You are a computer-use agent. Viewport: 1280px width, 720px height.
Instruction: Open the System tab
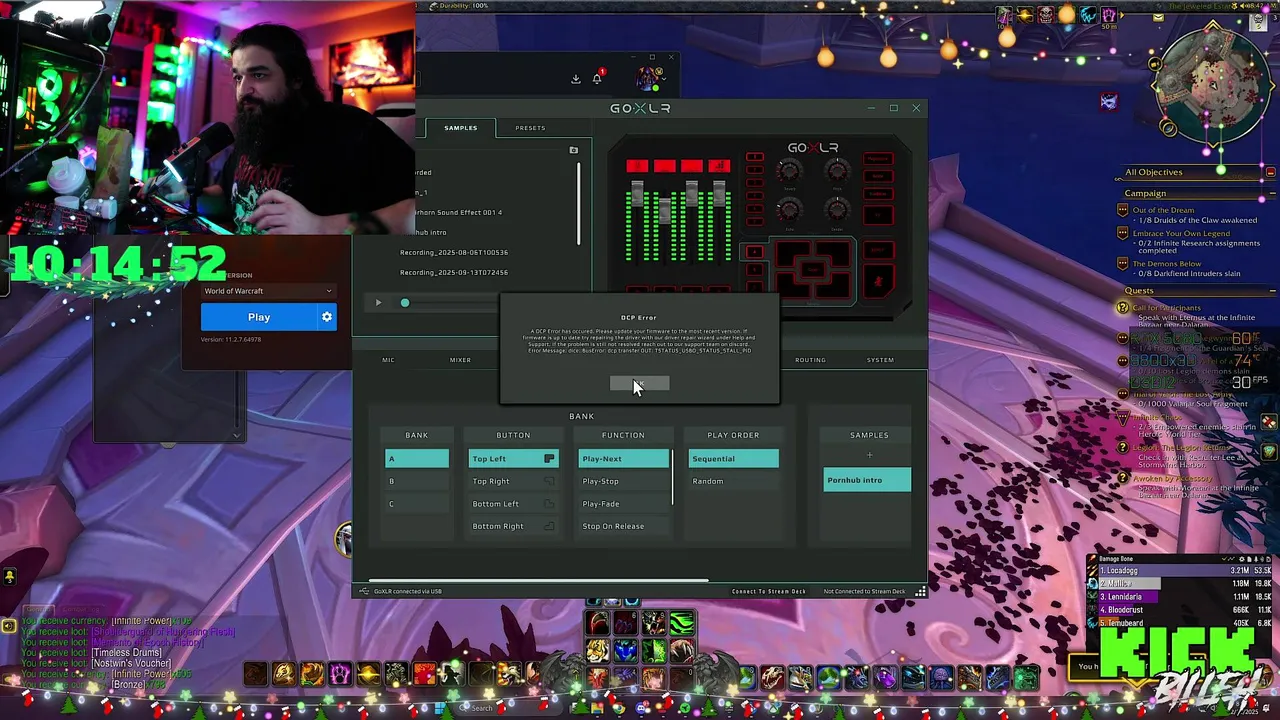coord(880,360)
